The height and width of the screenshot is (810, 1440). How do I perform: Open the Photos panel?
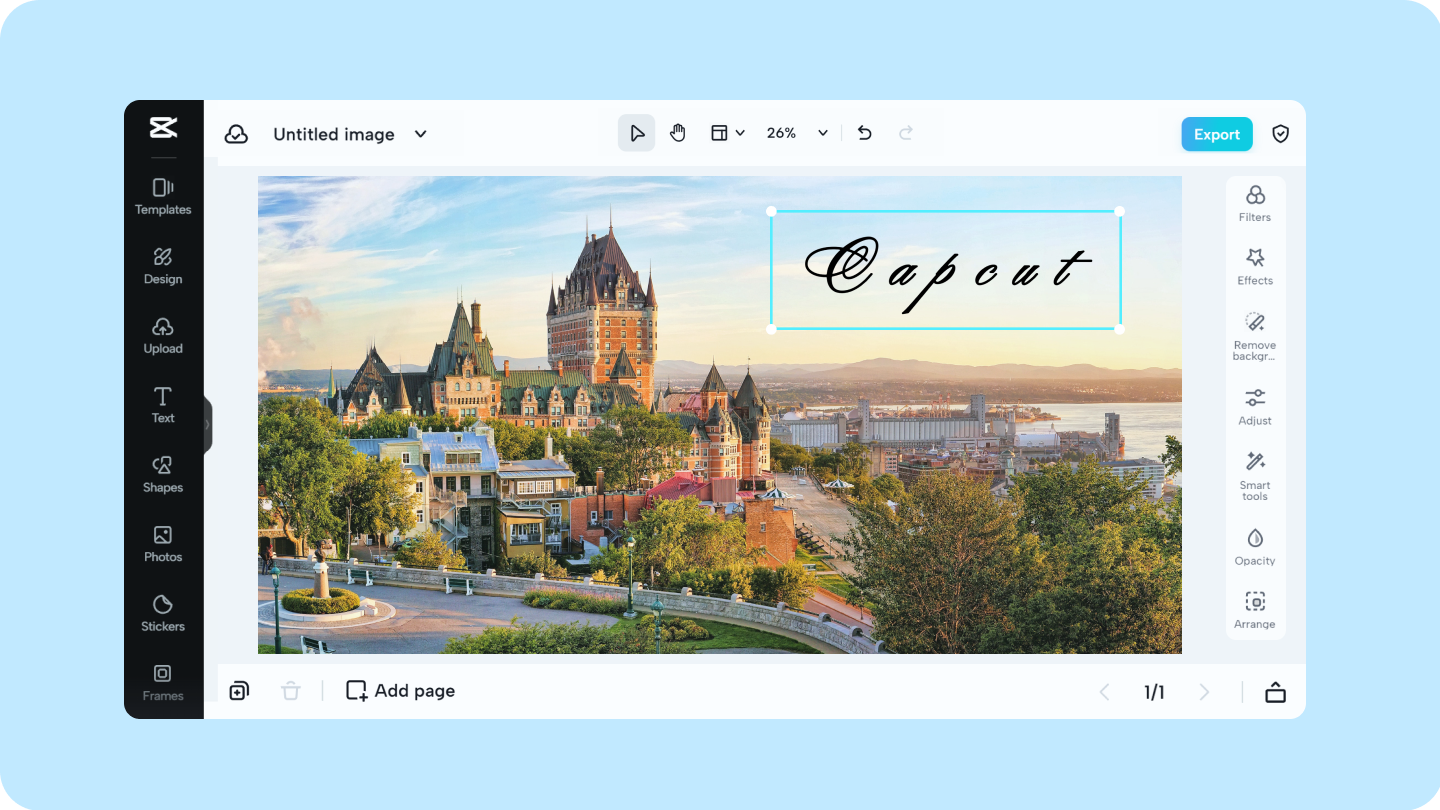pos(162,543)
